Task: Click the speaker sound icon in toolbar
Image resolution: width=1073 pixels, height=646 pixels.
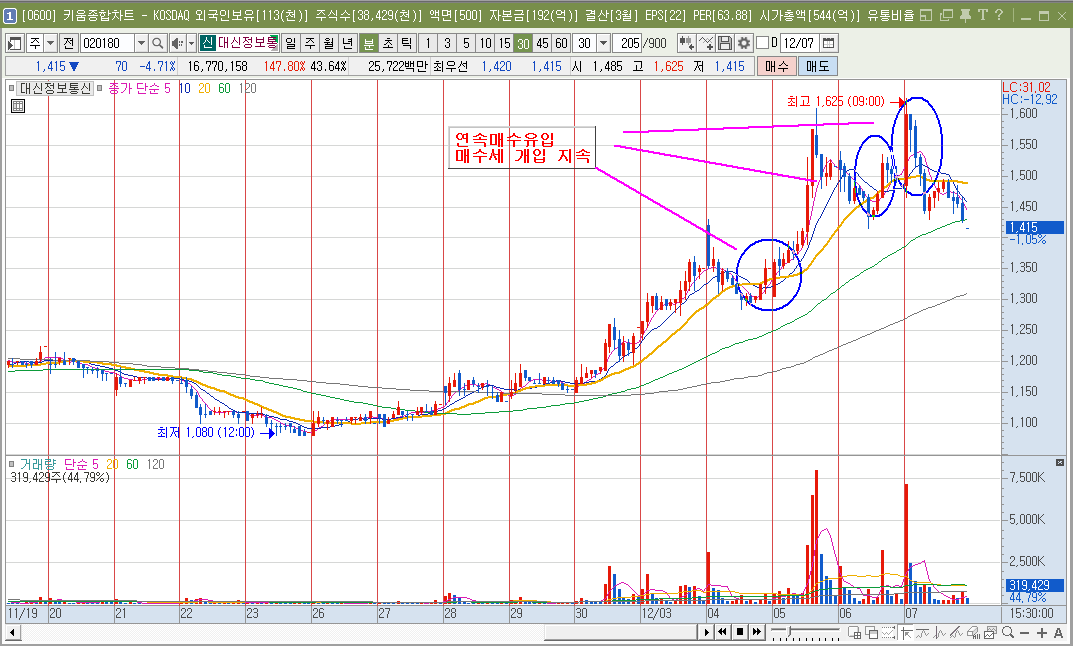Action: pyautogui.click(x=176, y=43)
